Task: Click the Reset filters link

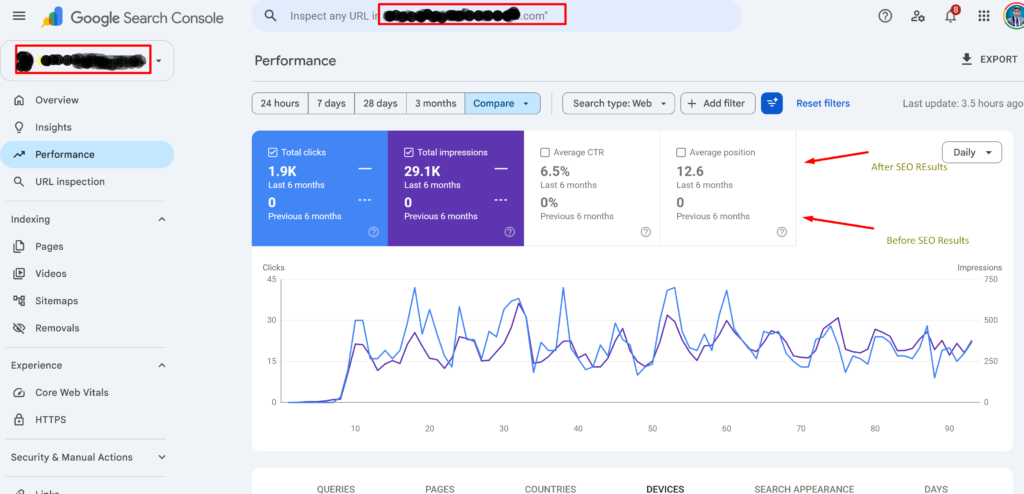Action: (x=823, y=103)
